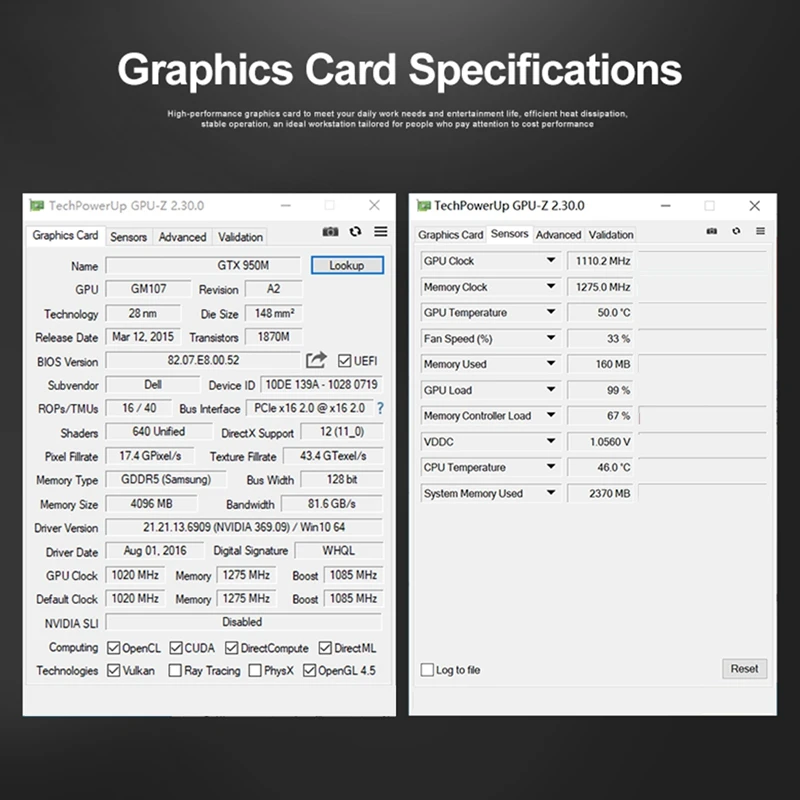Screen dimensions: 800x800
Task: Toggle the DirectCompute checkbox
Action: click(x=232, y=648)
